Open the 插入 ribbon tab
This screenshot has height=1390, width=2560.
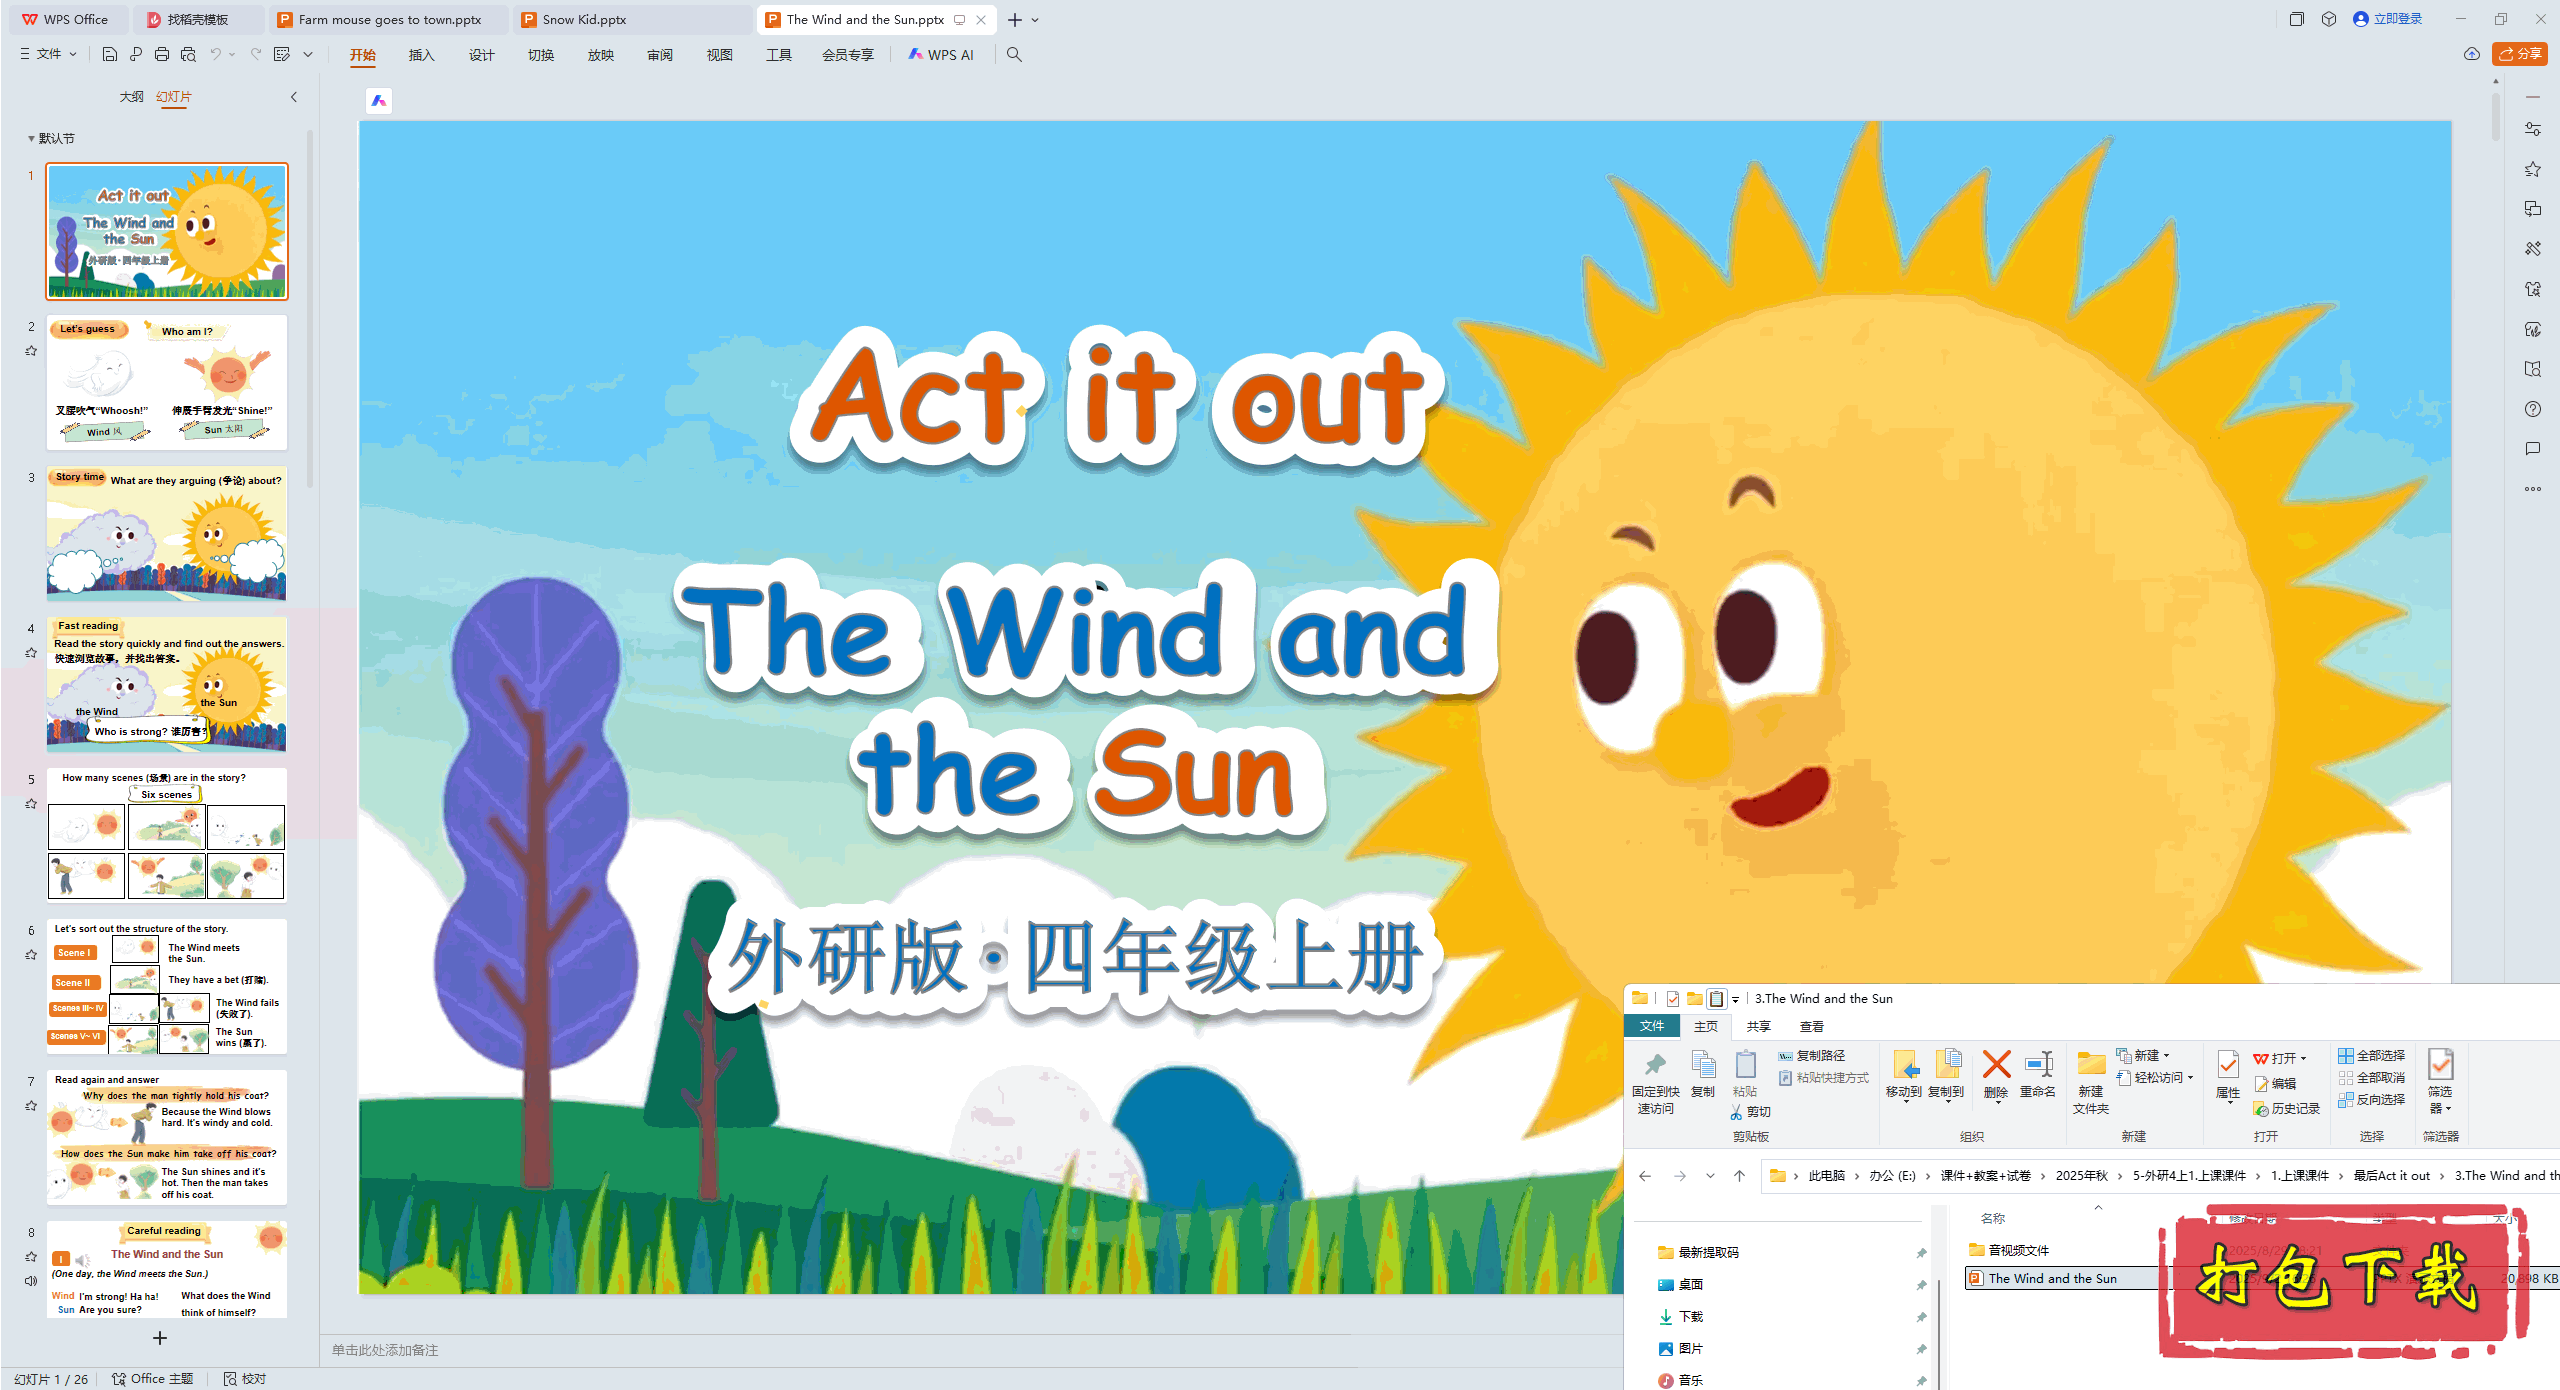point(421,55)
